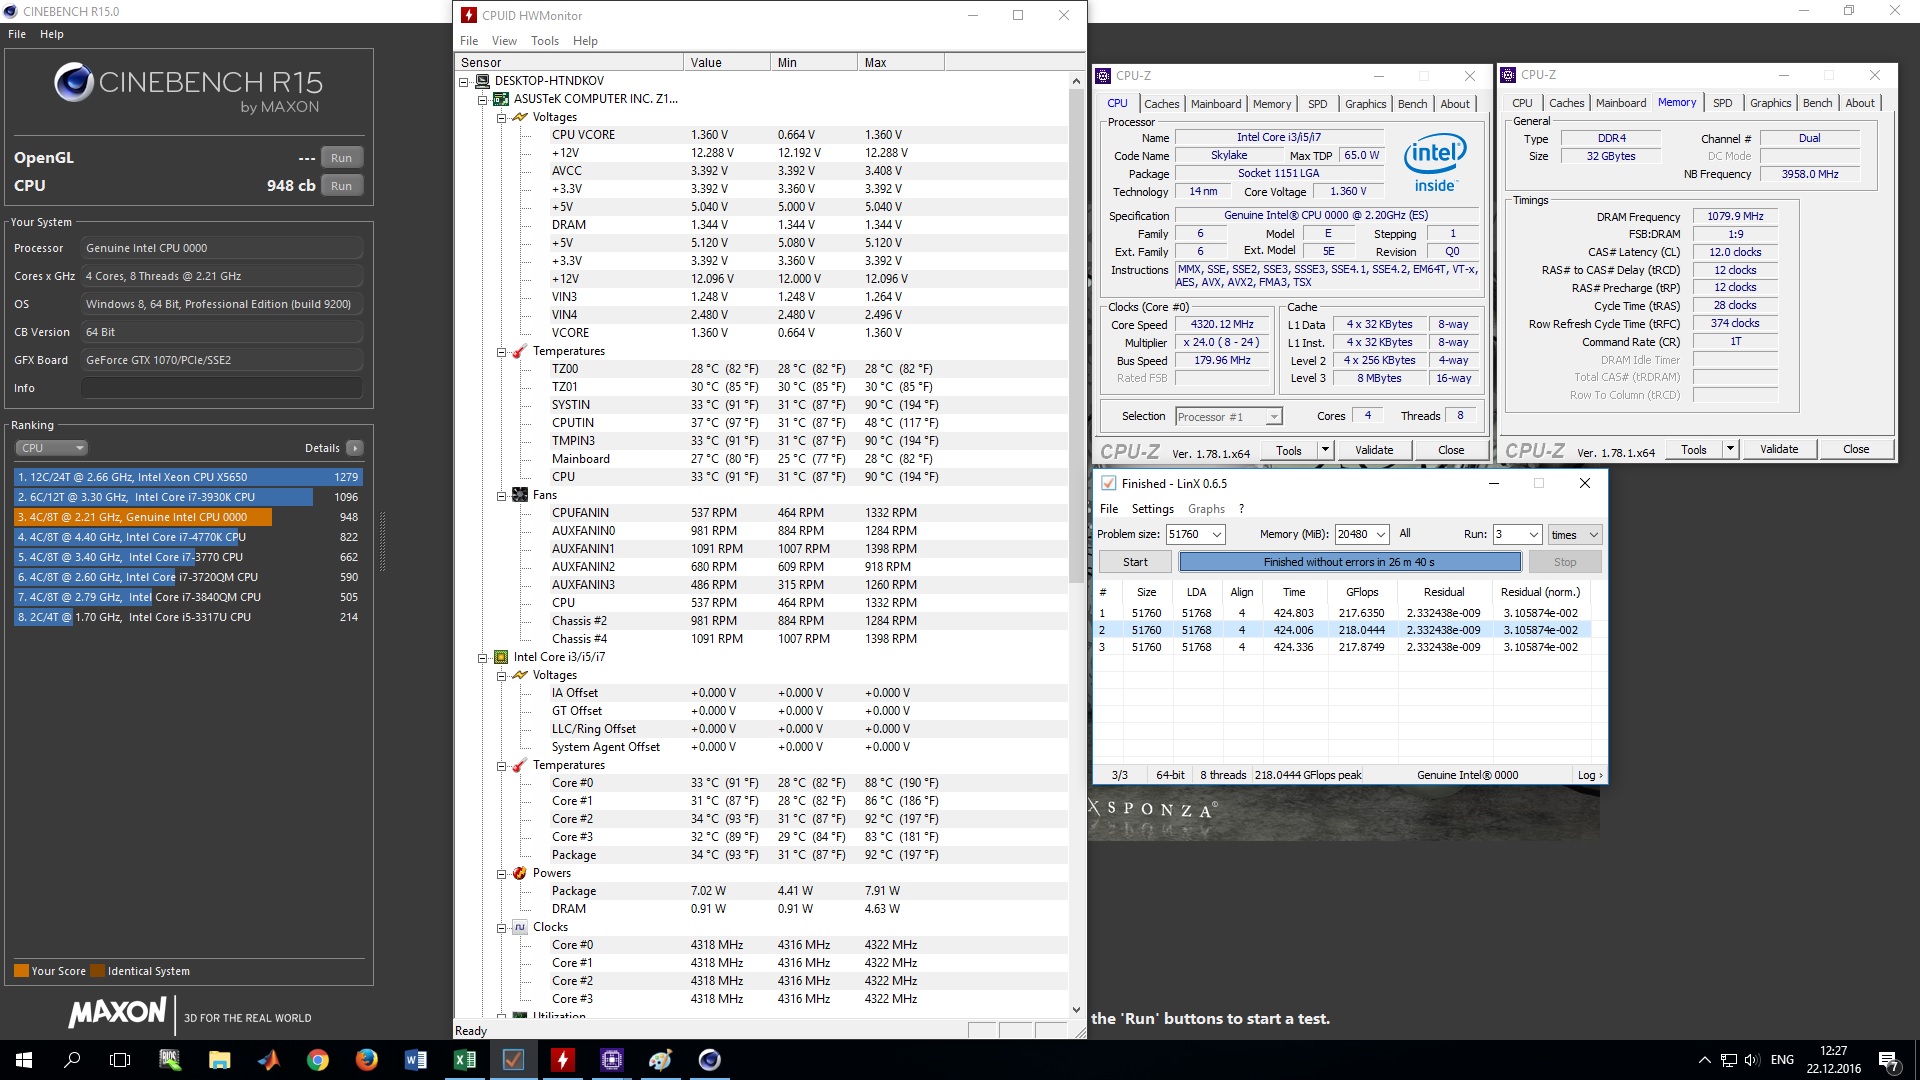The width and height of the screenshot is (1920, 1080).
Task: Open the Tools dropdown arrow in left CPU-Z
Action: (1325, 450)
